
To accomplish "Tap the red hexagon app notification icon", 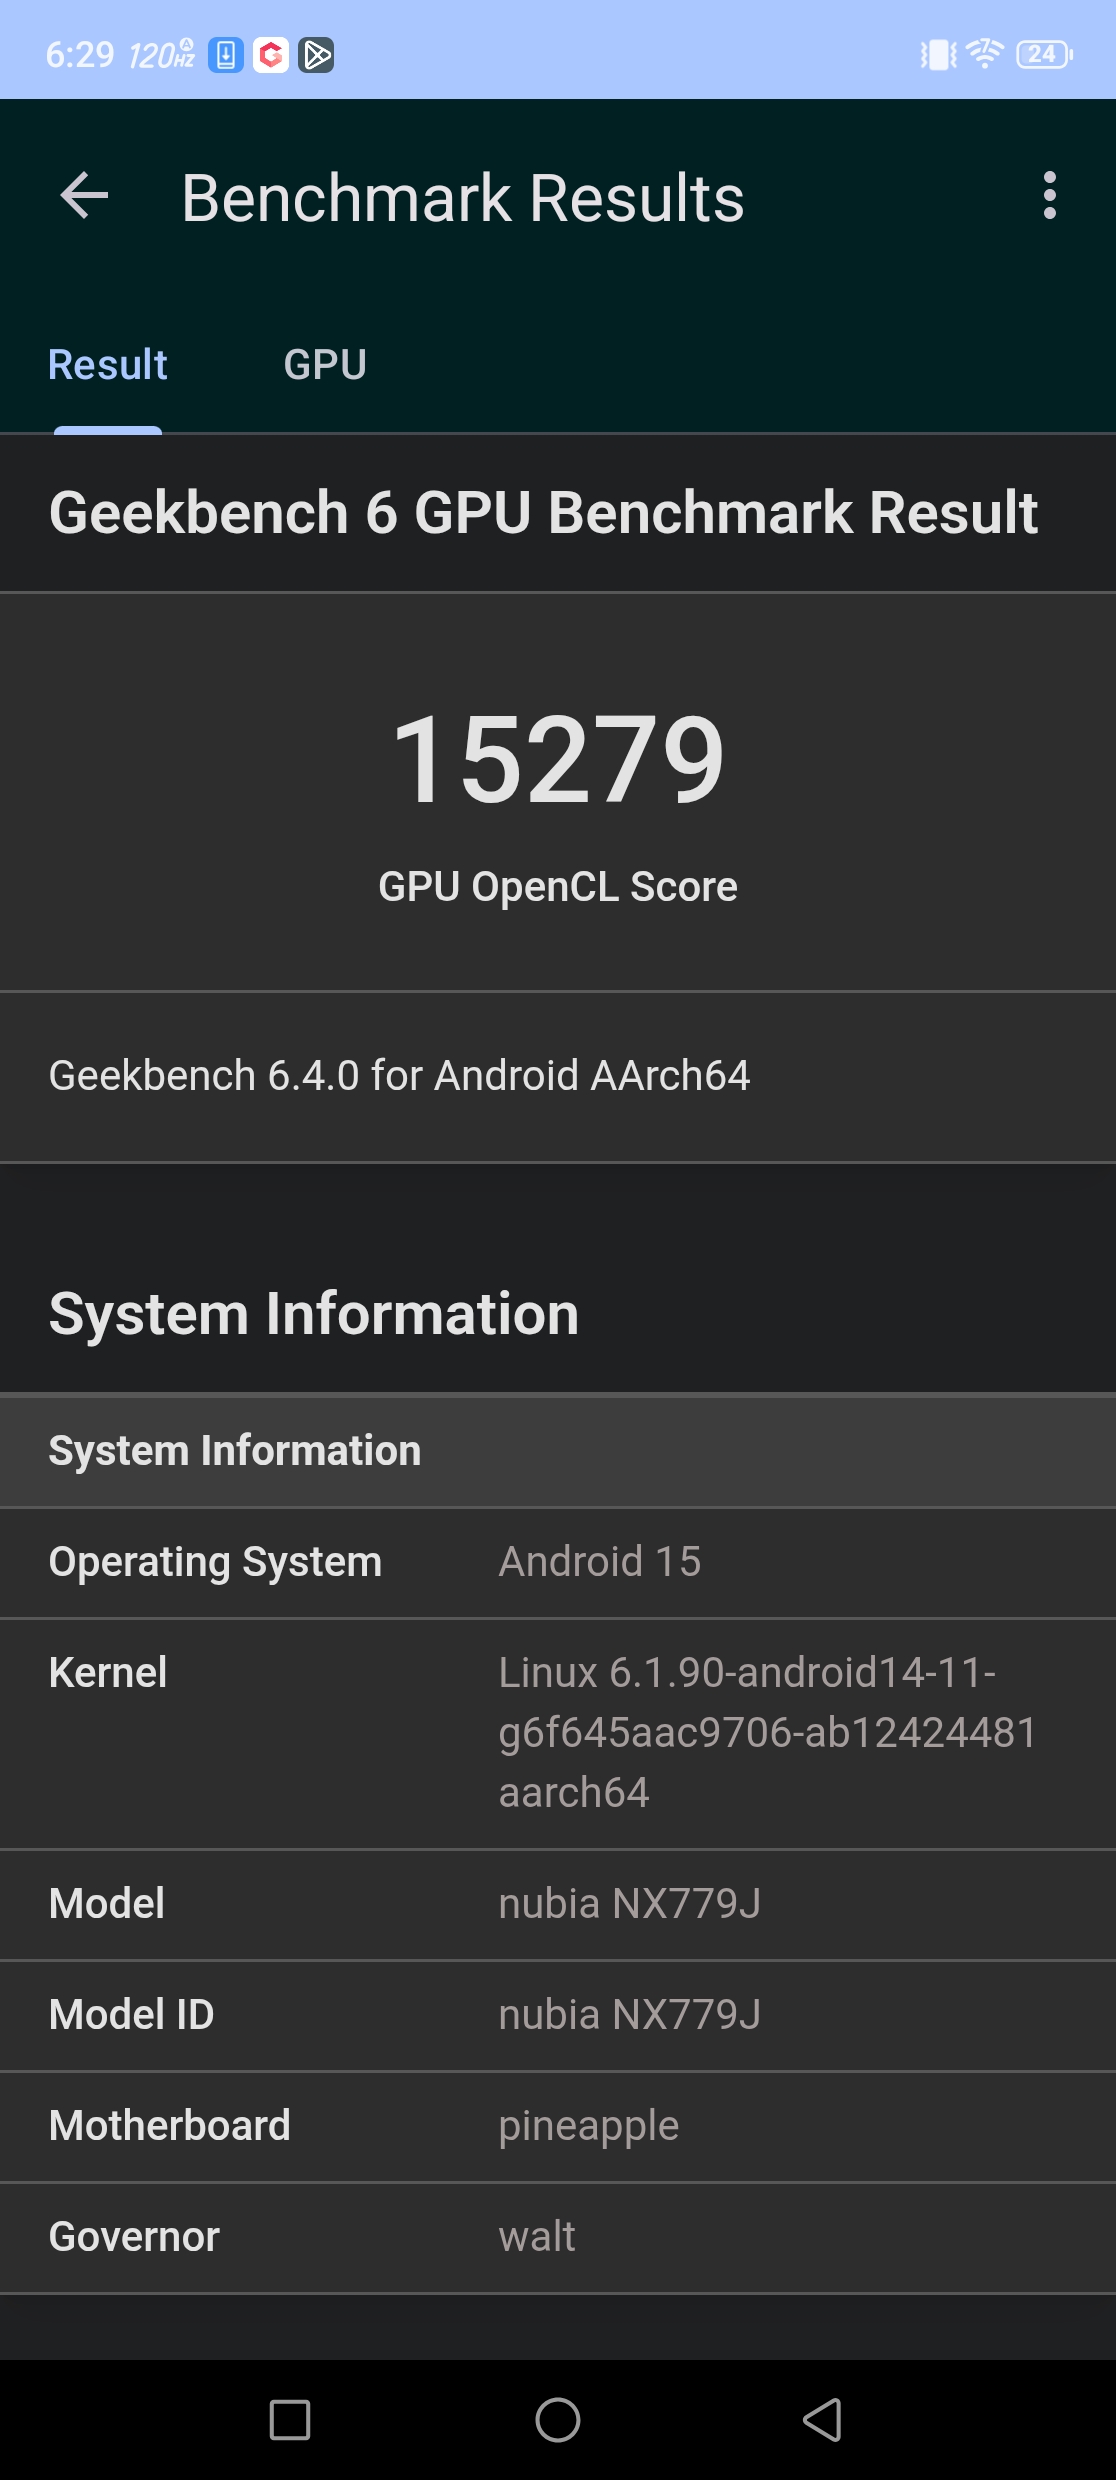I will click(x=271, y=55).
